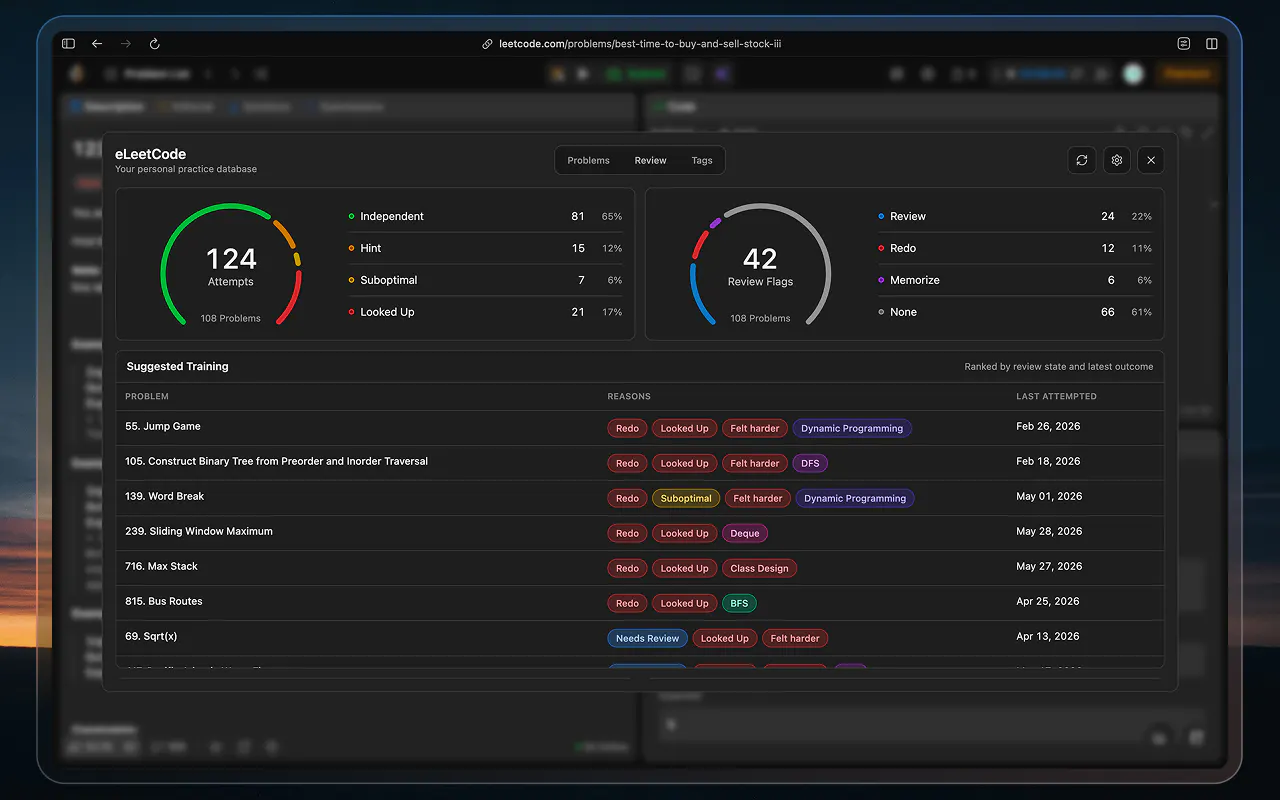This screenshot has height=800, width=1280.
Task: Click the Last Attempted column header
Action: pos(1056,396)
